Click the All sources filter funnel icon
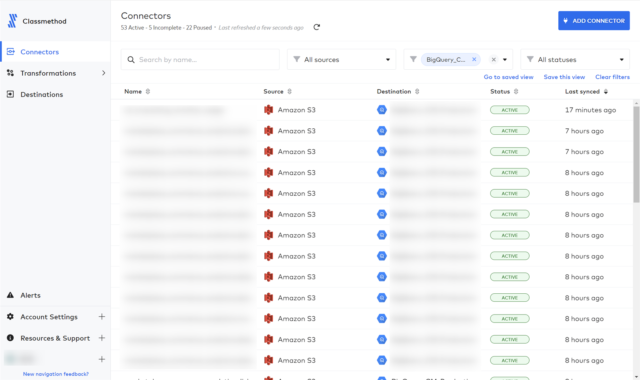 (297, 59)
